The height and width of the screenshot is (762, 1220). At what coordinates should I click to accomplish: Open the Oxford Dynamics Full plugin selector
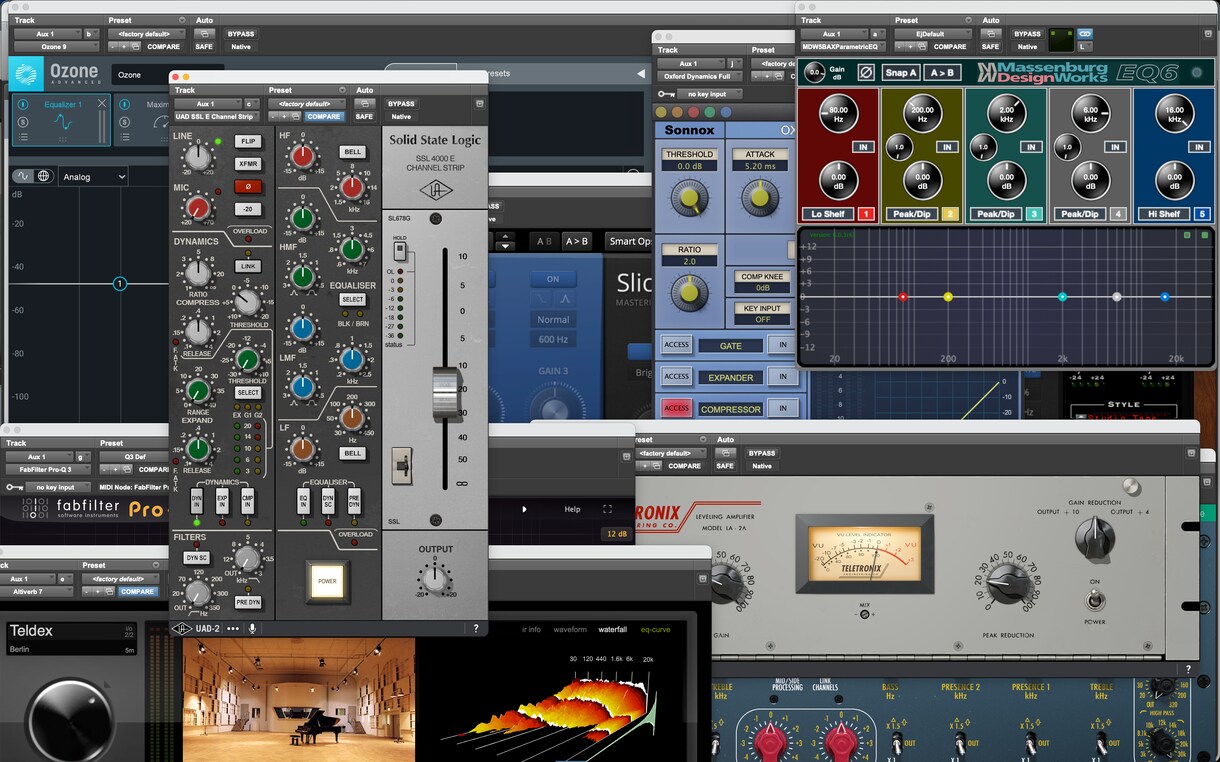[x=698, y=77]
